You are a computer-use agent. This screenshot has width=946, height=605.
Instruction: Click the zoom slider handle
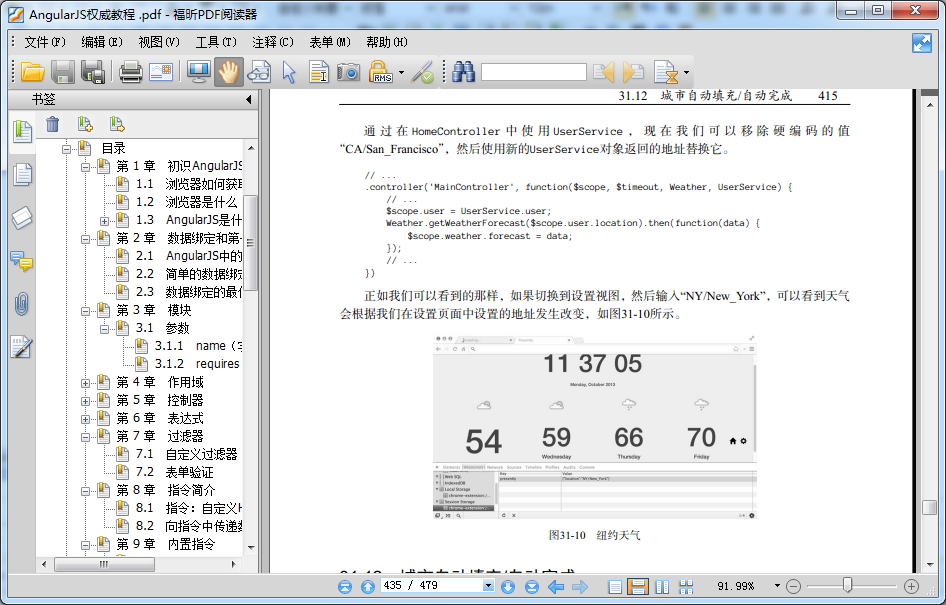(848, 585)
